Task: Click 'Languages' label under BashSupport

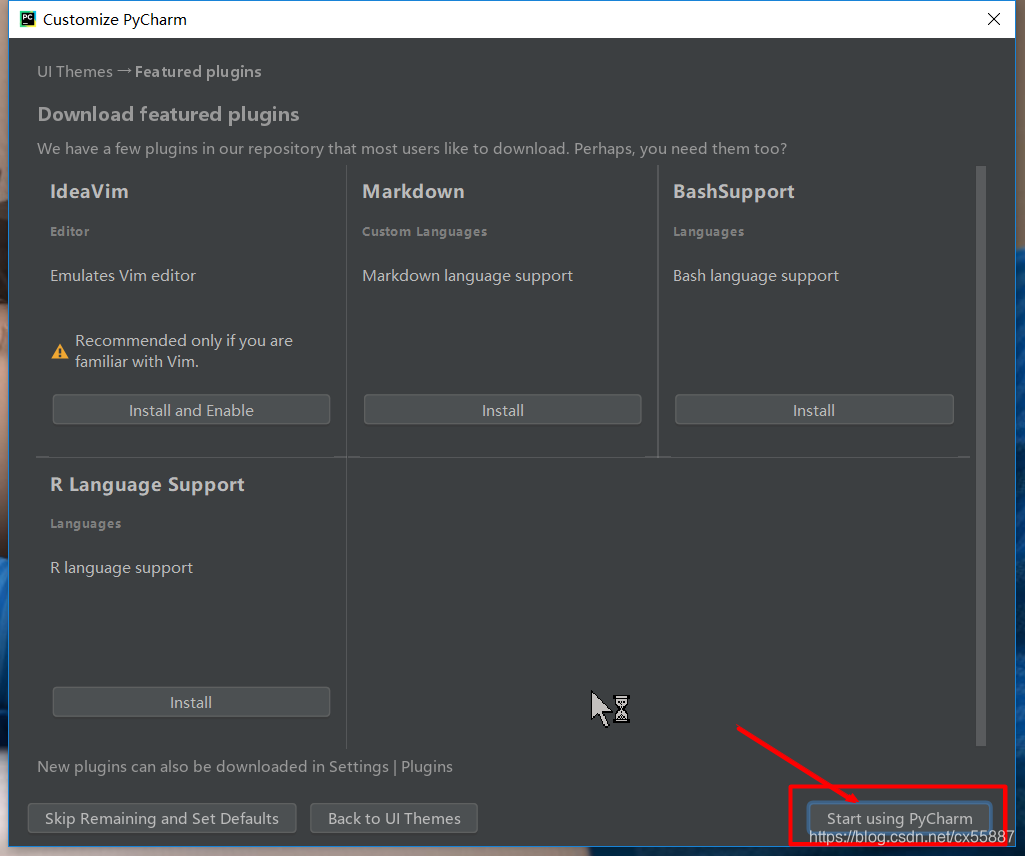Action: click(709, 232)
